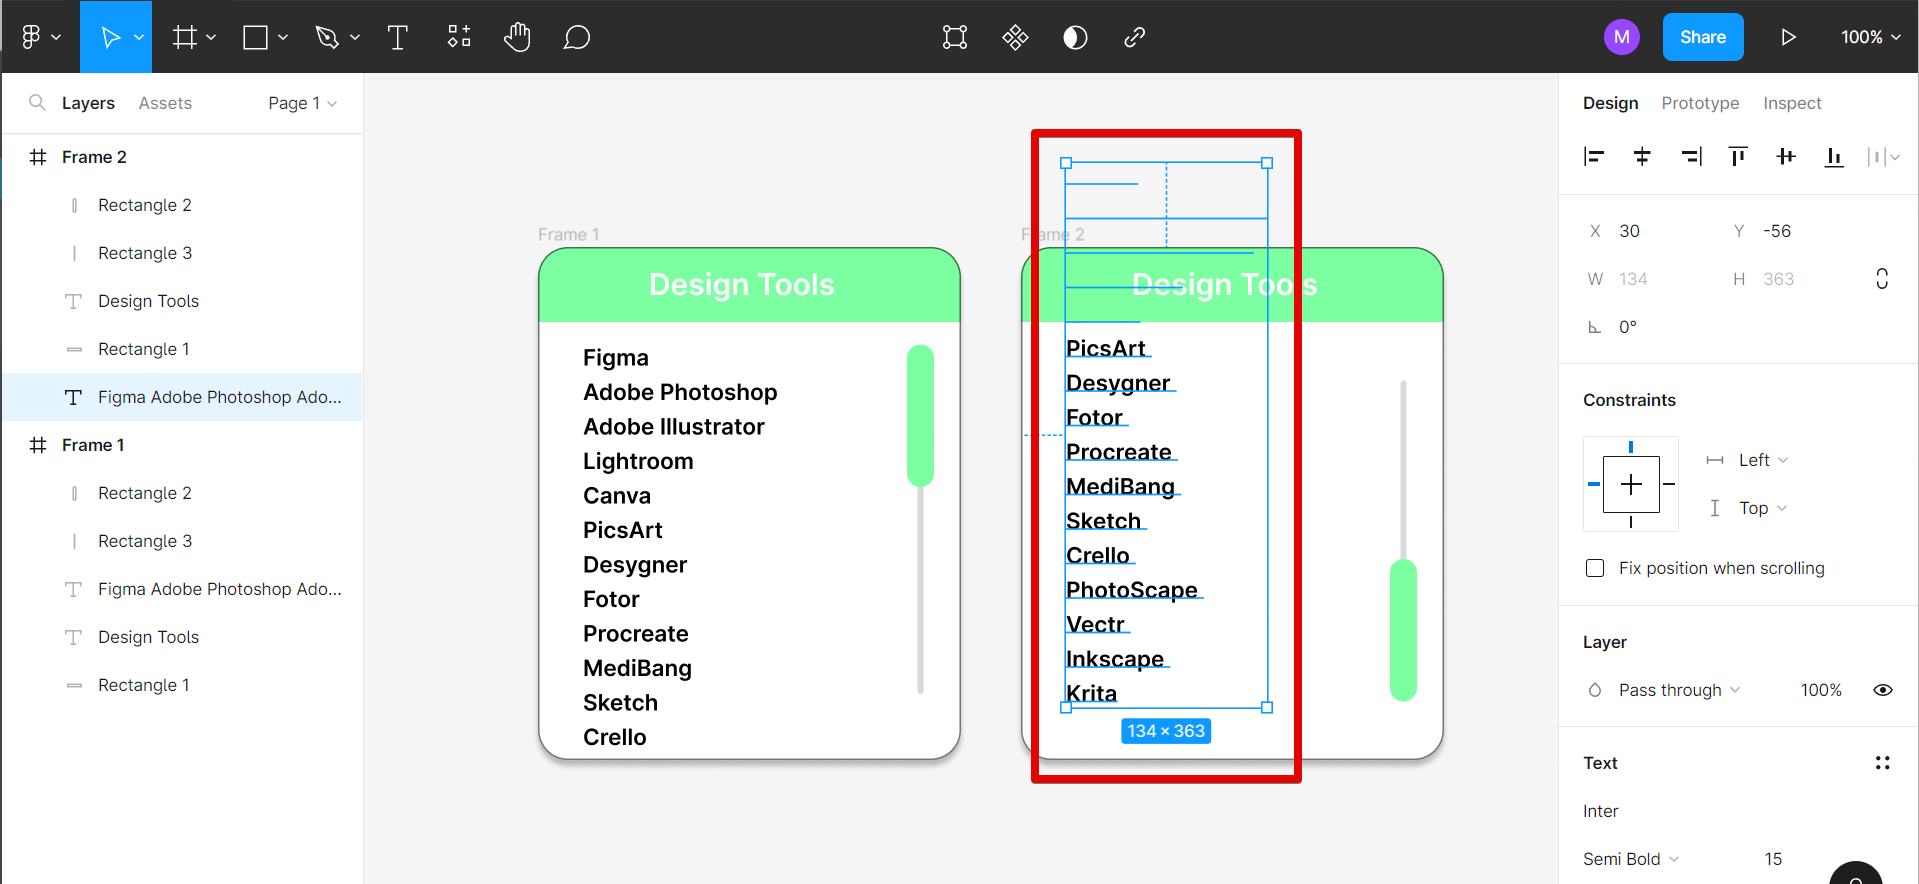Align selection to horizontal centers
Screen dimensions: 1919x884
coord(1642,156)
